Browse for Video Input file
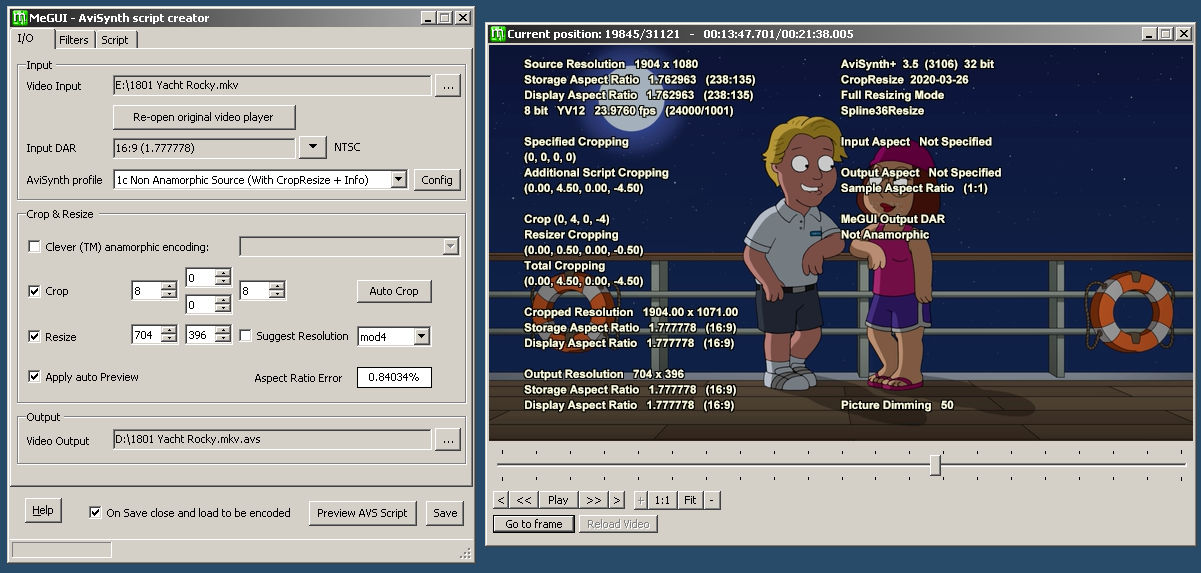The height and width of the screenshot is (573, 1201). [447, 86]
